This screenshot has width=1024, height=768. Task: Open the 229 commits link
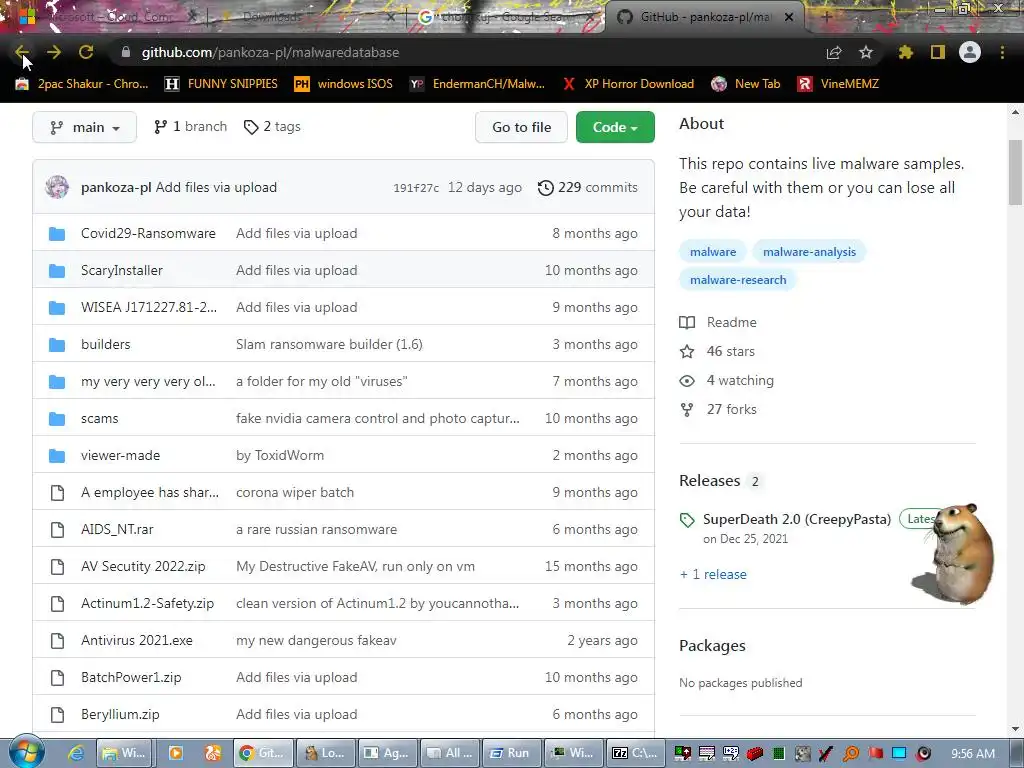pyautogui.click(x=588, y=188)
